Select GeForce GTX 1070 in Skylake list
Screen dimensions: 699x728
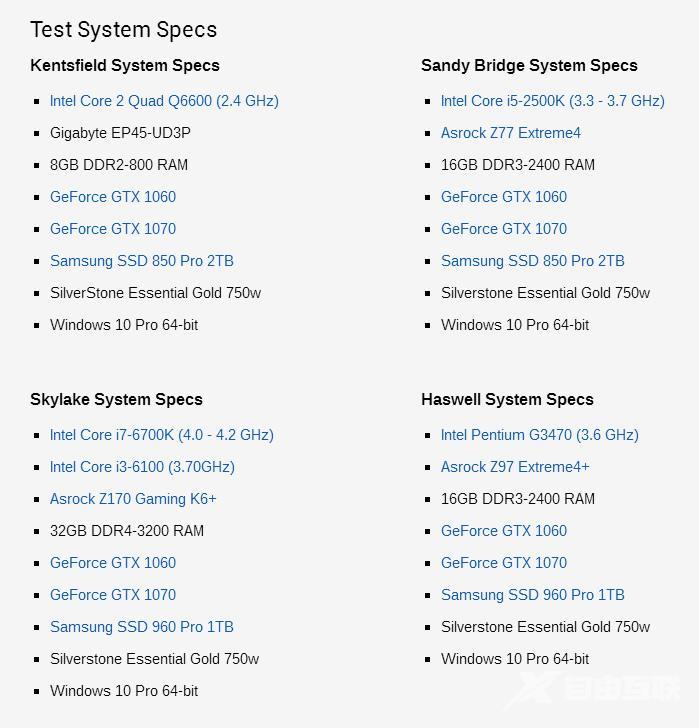point(113,595)
